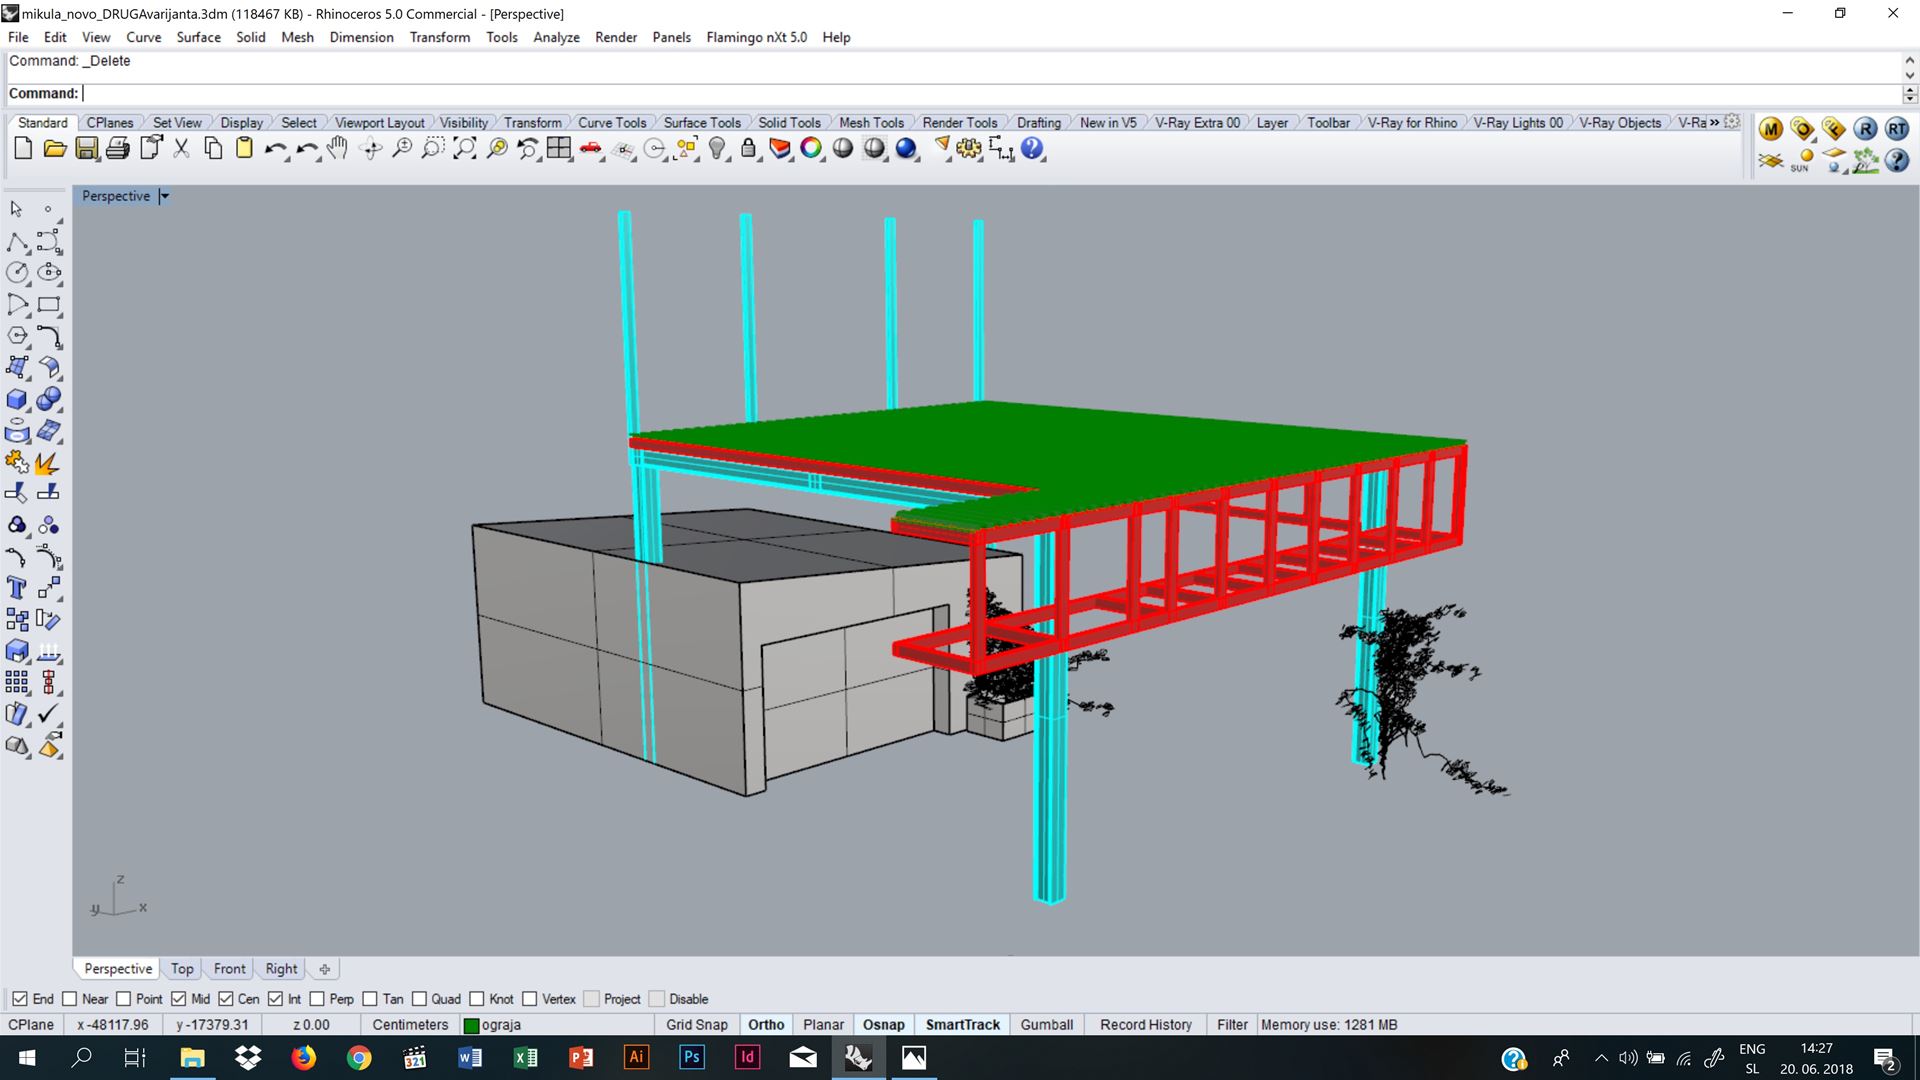Viewport: 1920px width, 1080px height.
Task: Expand command history with the top-right arrow
Action: (x=1909, y=61)
